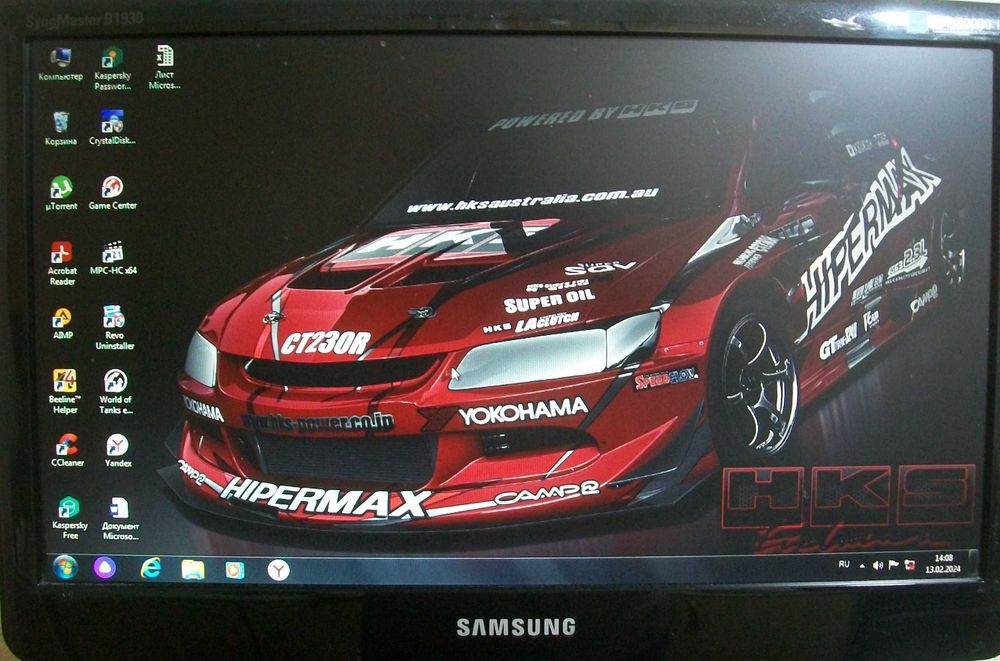The height and width of the screenshot is (661, 1000).
Task: Open the volume speaker tray icon
Action: point(878,565)
